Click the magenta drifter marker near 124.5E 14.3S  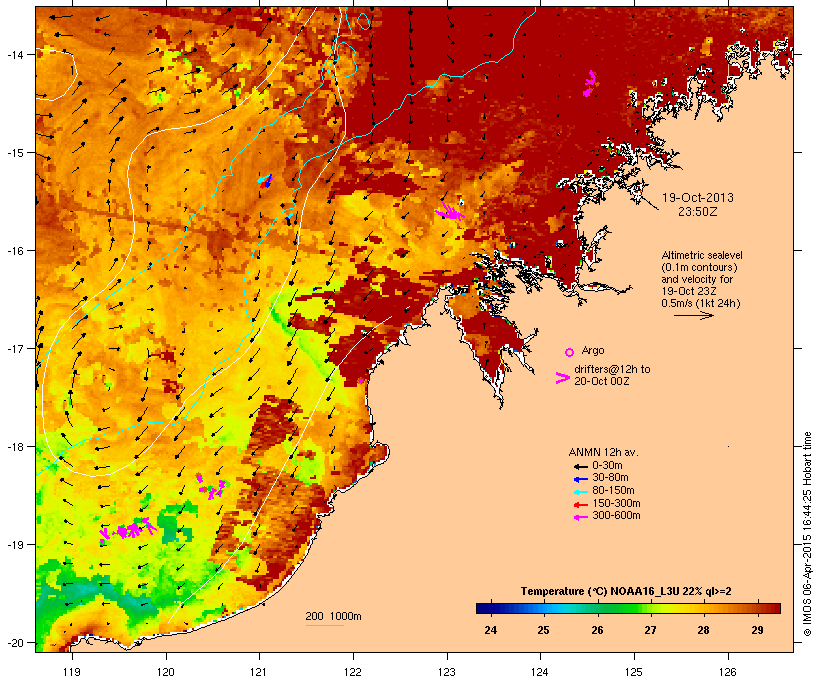click(x=590, y=84)
